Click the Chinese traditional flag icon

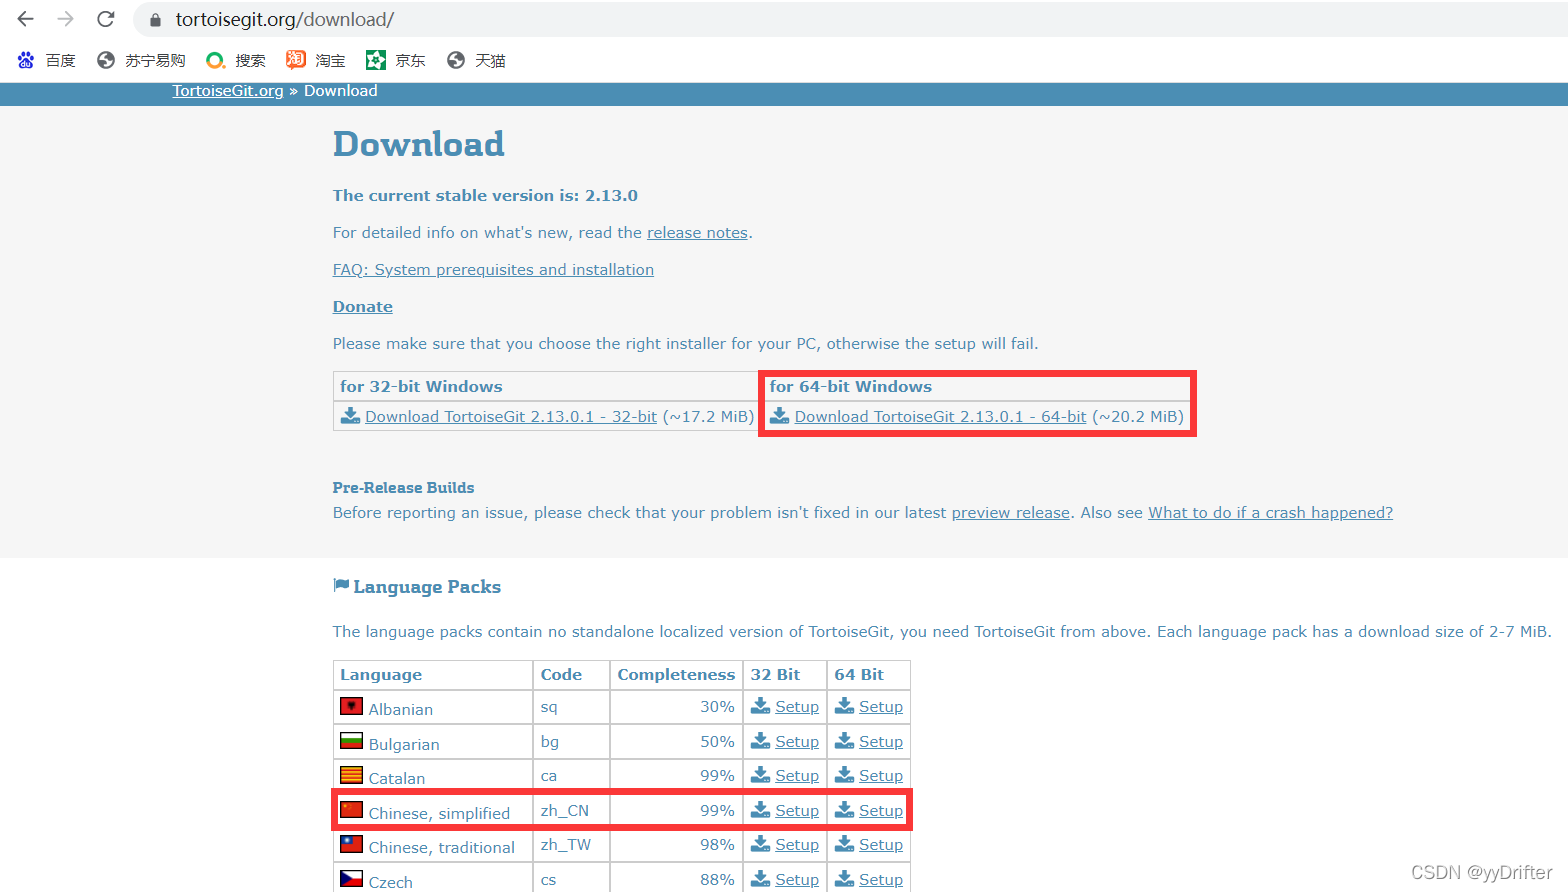351,844
